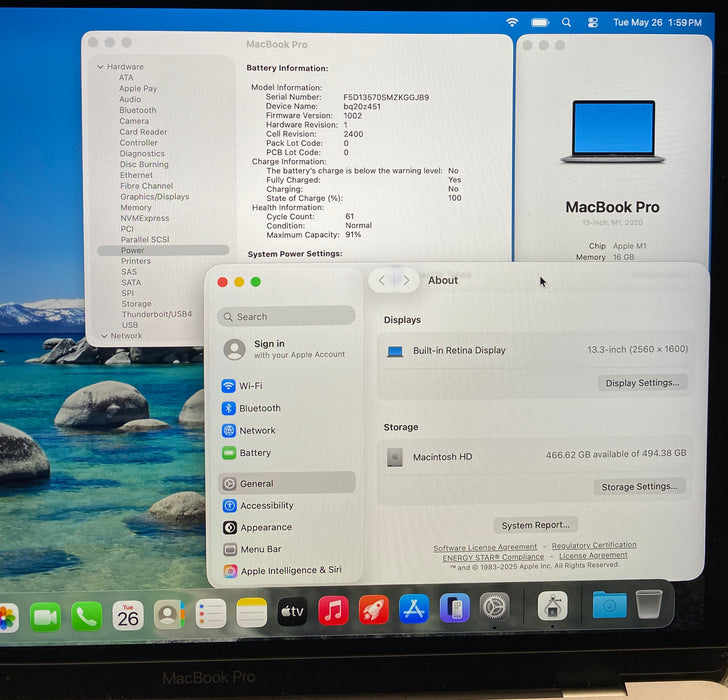Click the Macintosh HD drive icon
The image size is (728, 700).
coord(395,458)
